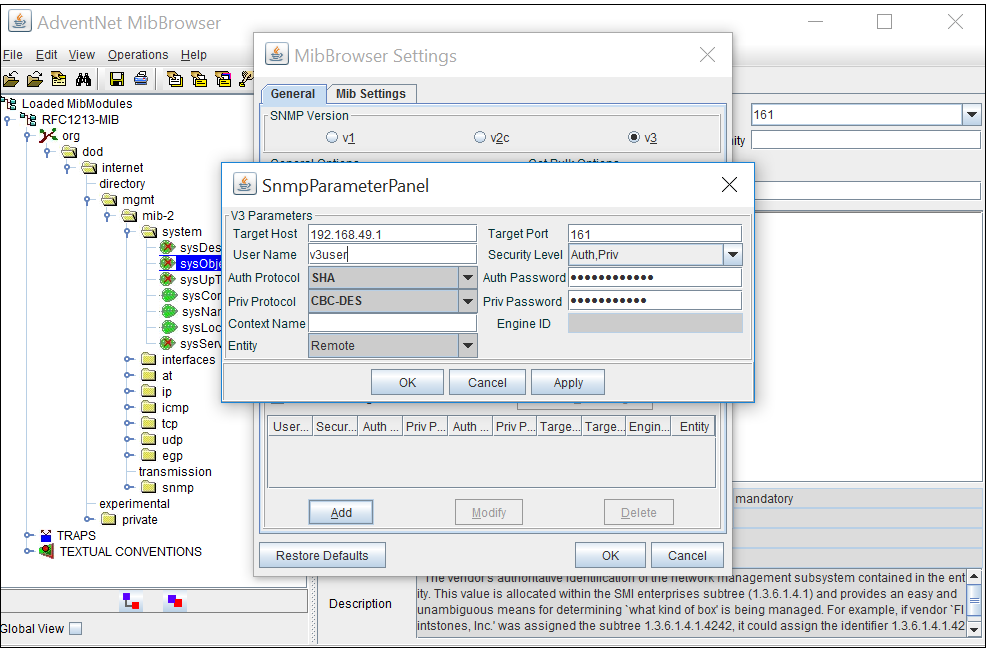
Task: Select the TRAPS node icon
Action: coord(46,536)
